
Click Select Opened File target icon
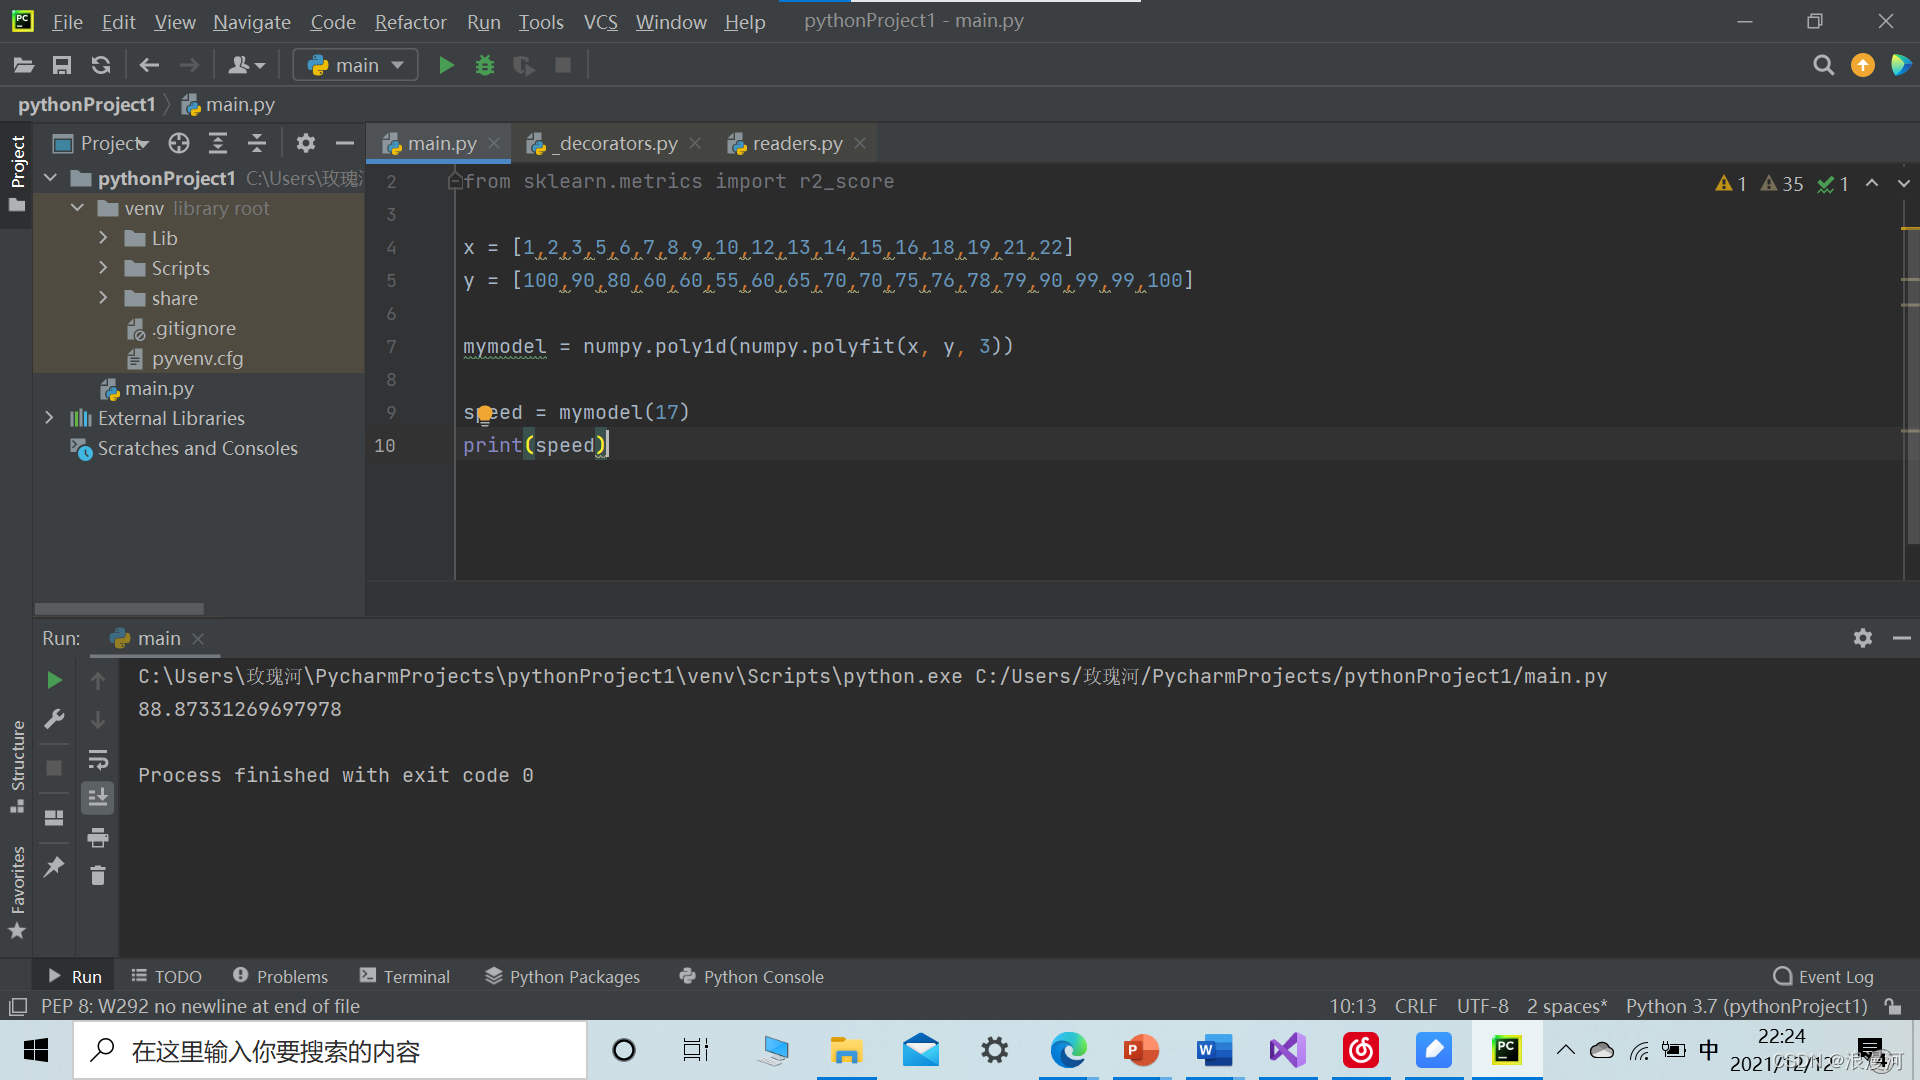tap(179, 143)
